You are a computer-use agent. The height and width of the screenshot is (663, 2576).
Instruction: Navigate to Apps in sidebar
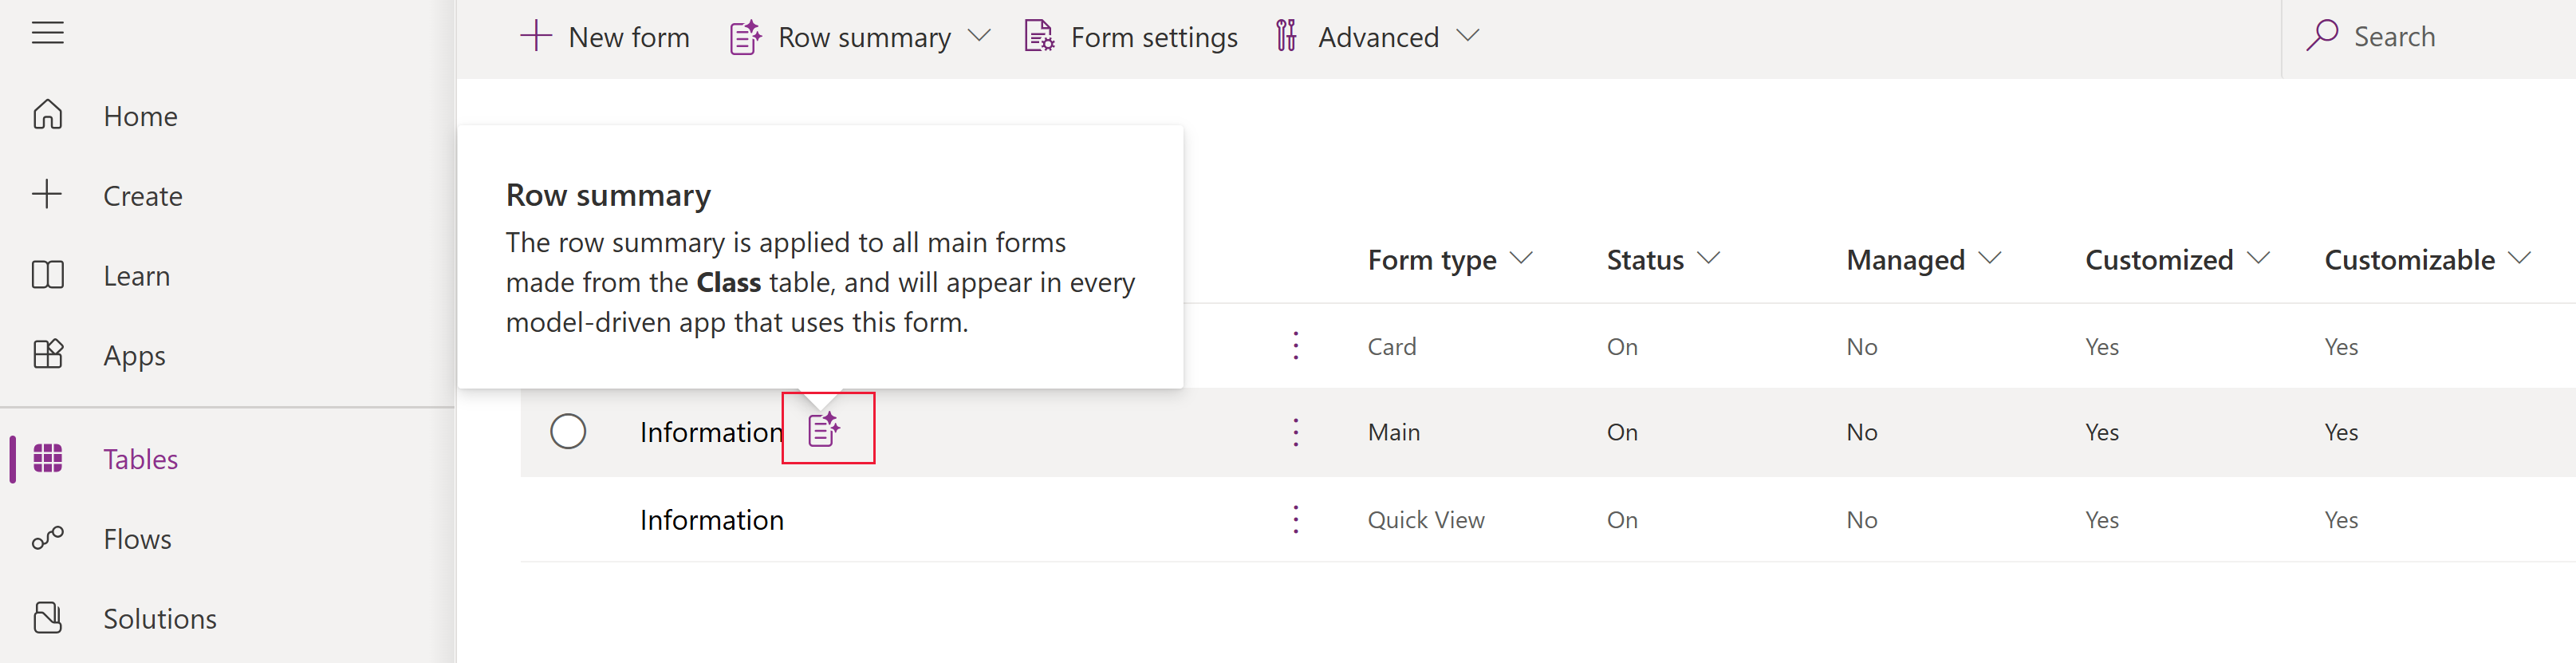[134, 356]
